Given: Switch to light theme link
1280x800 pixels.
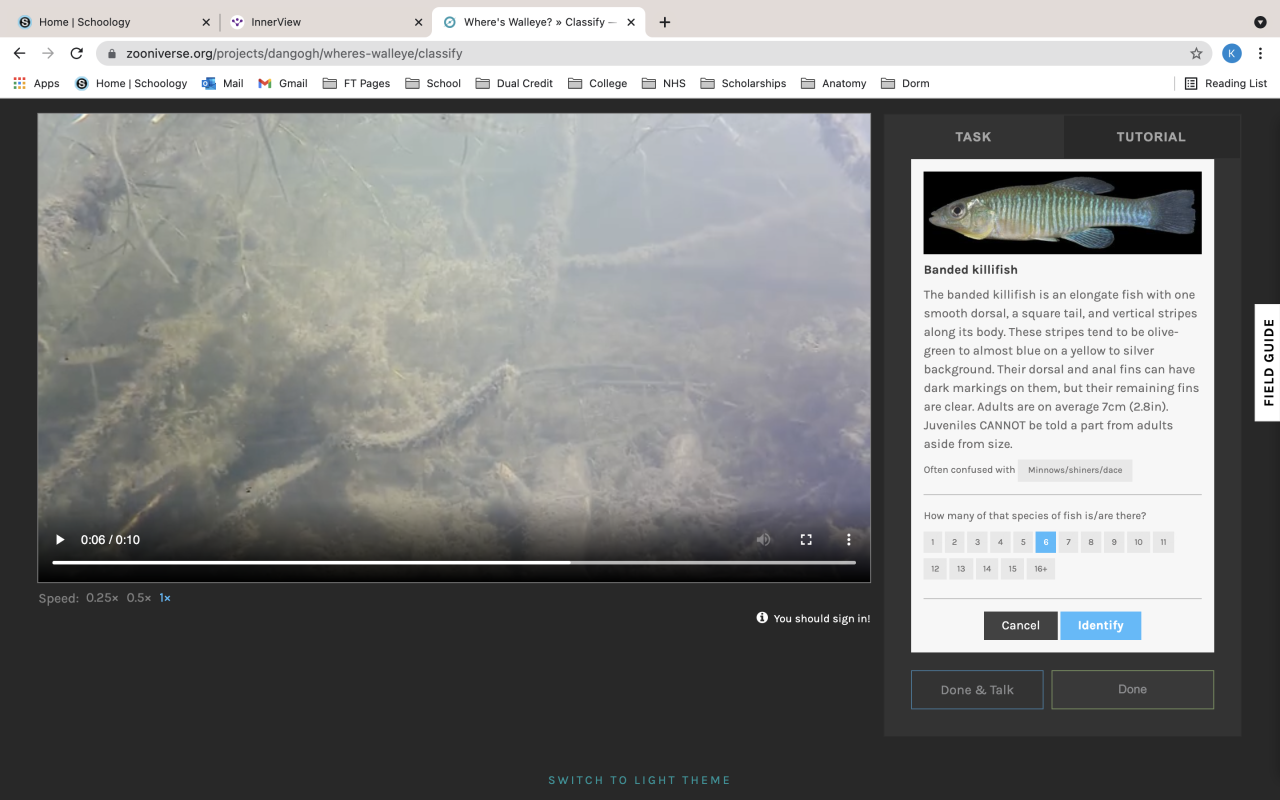Looking at the screenshot, I should point(639,780).
